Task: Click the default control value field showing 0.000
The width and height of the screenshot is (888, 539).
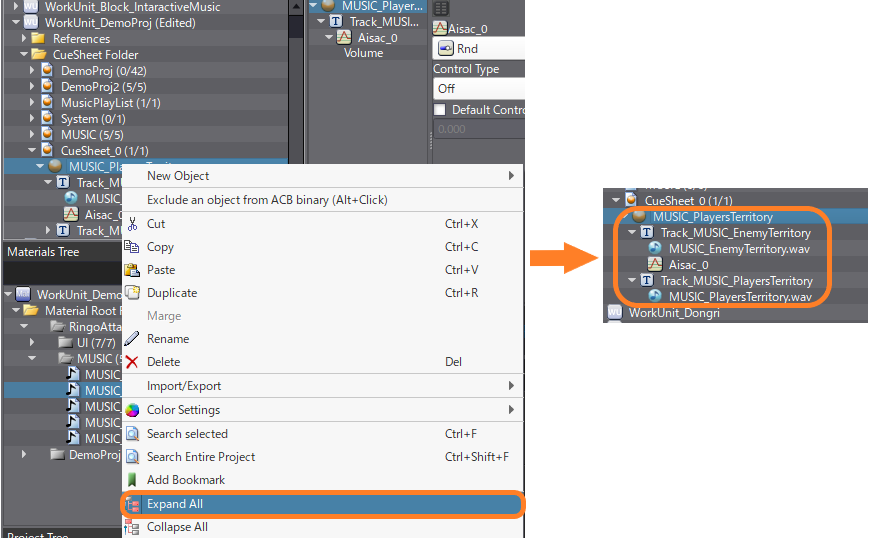Action: (x=479, y=129)
